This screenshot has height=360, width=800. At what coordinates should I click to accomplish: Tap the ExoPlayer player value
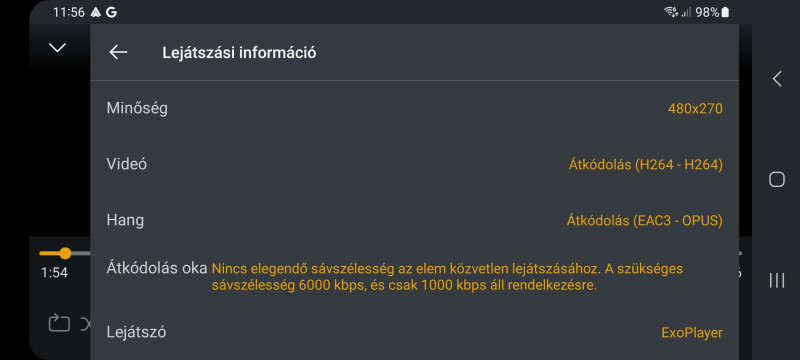coord(692,333)
